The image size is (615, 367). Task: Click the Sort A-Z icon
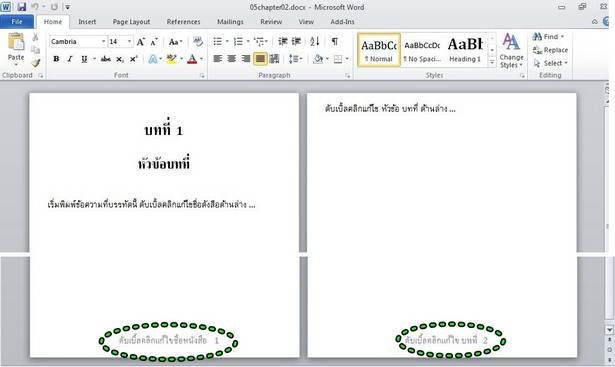[315, 42]
